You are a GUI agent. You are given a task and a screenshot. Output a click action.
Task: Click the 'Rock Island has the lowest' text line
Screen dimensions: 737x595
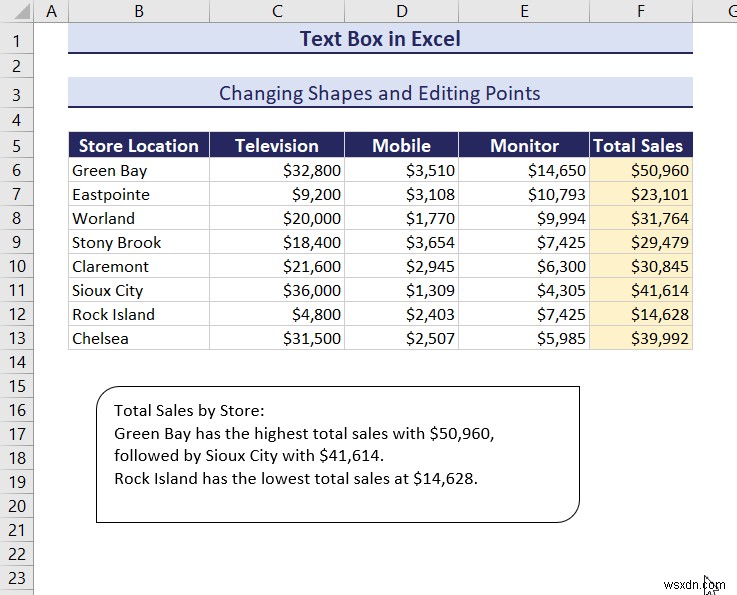click(x=296, y=478)
